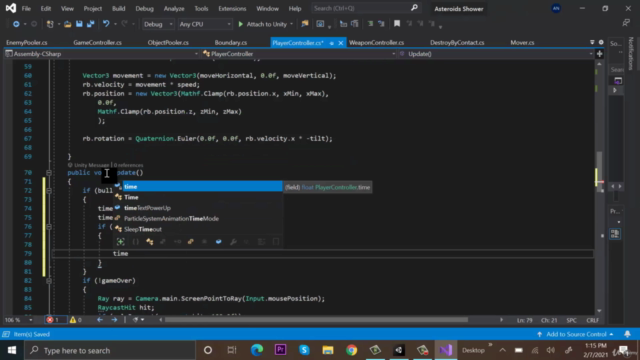Screen dimensions: 640x360
Task: Collapse the if block at line 72
Action: click(49, 191)
